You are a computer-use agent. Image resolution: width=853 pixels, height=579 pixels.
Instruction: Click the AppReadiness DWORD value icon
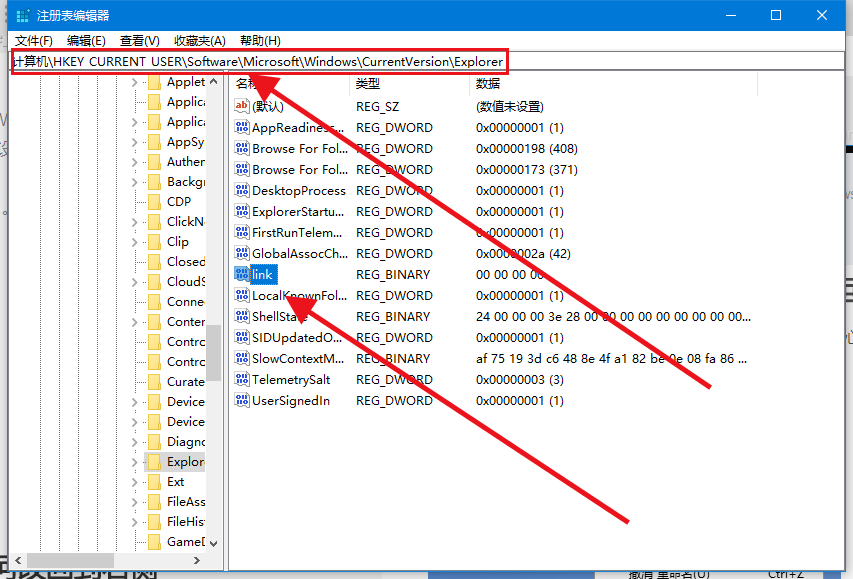point(242,127)
